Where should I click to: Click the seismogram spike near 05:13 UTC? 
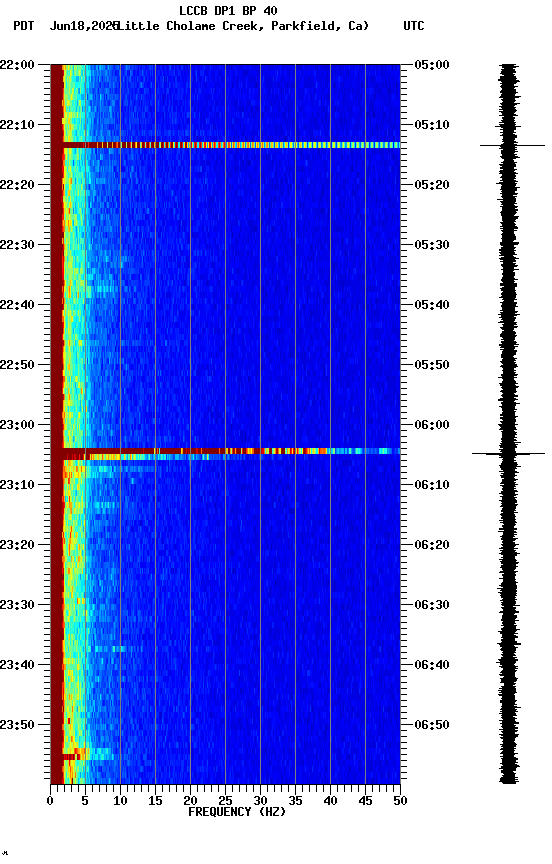coord(512,145)
